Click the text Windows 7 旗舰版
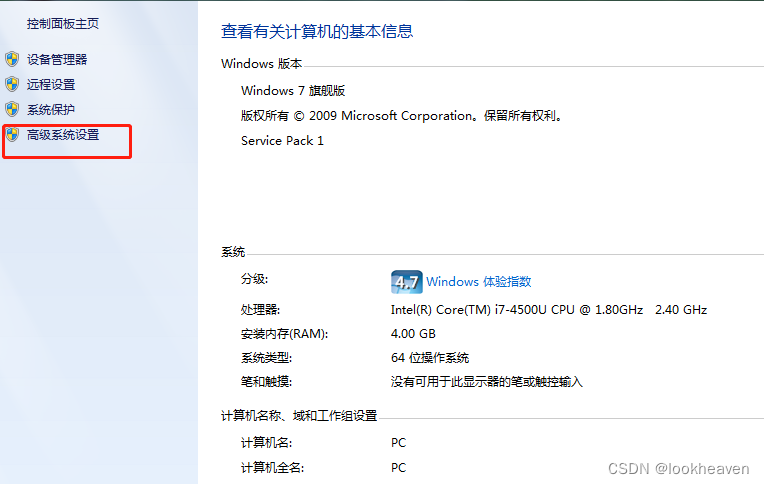 point(293,91)
